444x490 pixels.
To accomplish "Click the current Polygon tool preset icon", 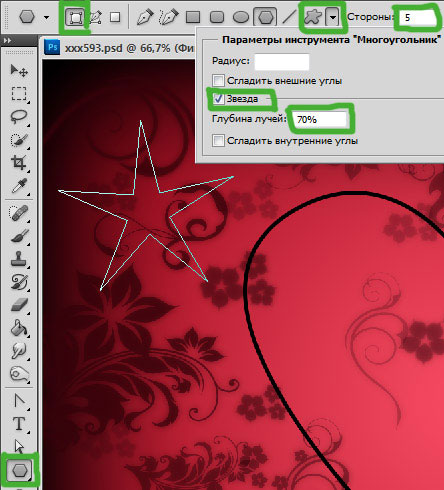I will coord(27,17).
